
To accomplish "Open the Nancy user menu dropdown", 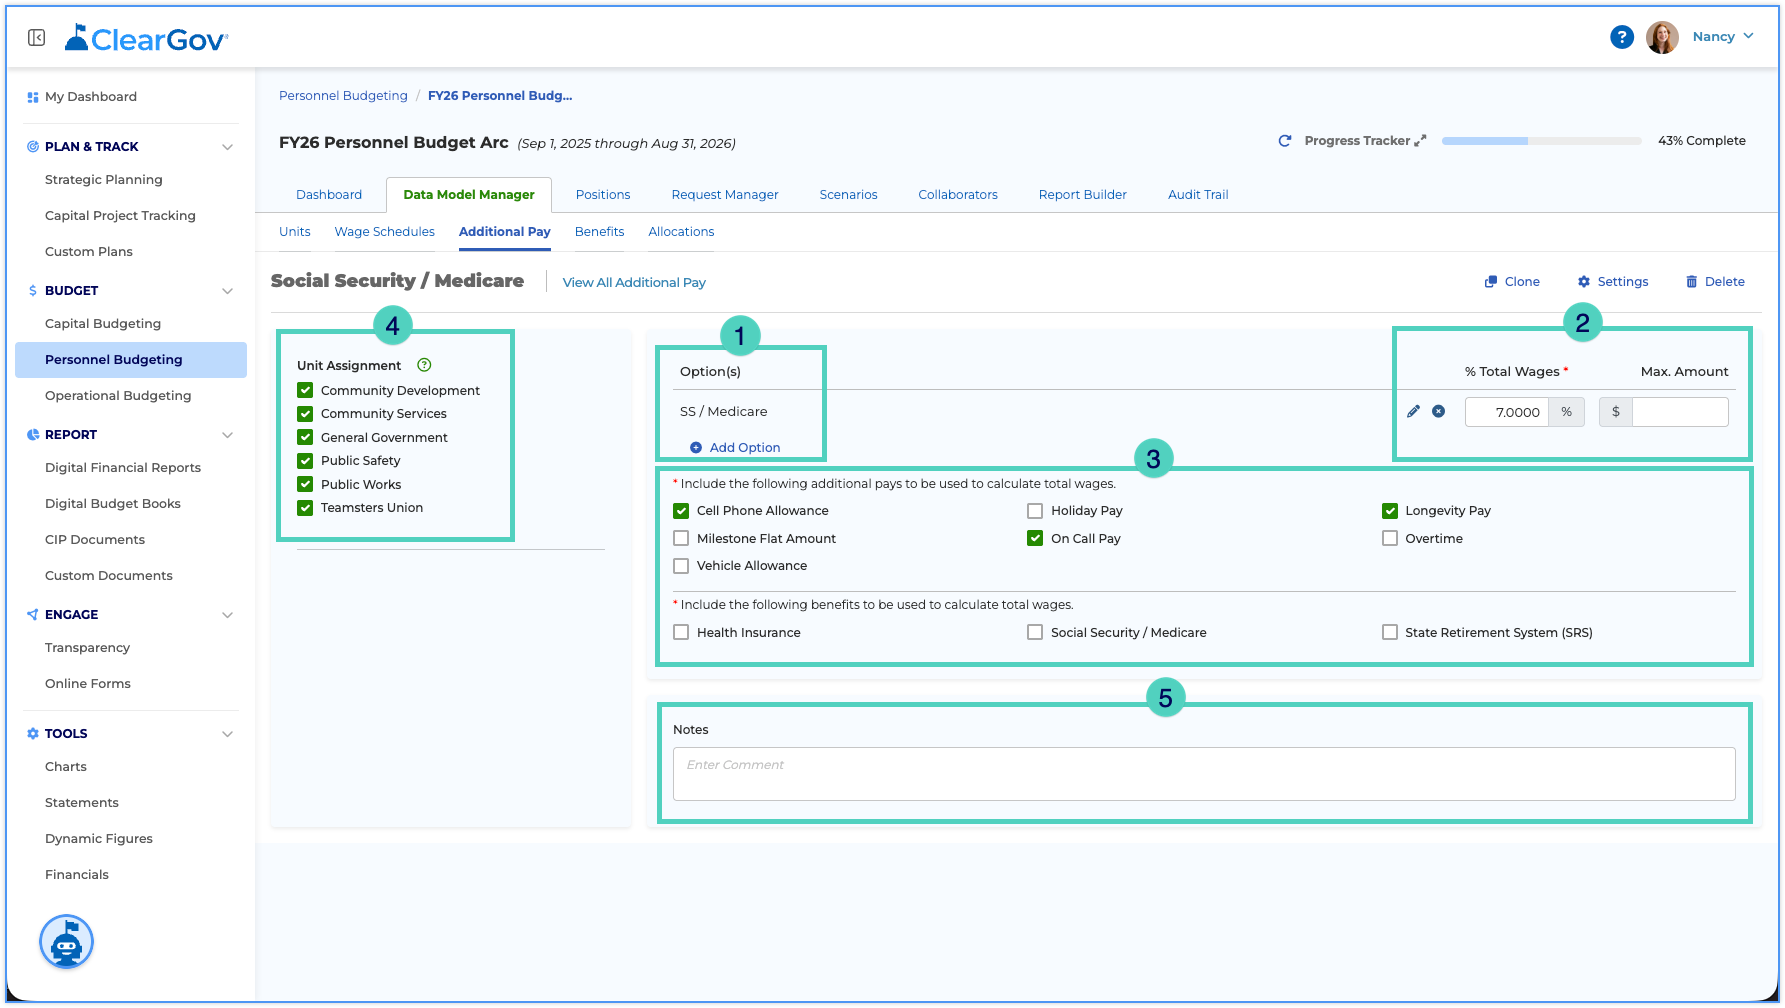I will tap(1722, 37).
